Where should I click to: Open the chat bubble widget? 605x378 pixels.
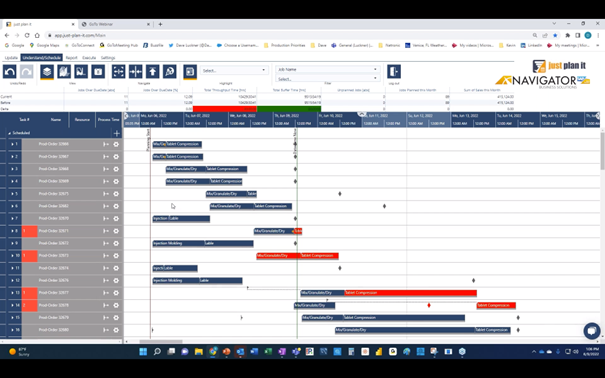(592, 331)
